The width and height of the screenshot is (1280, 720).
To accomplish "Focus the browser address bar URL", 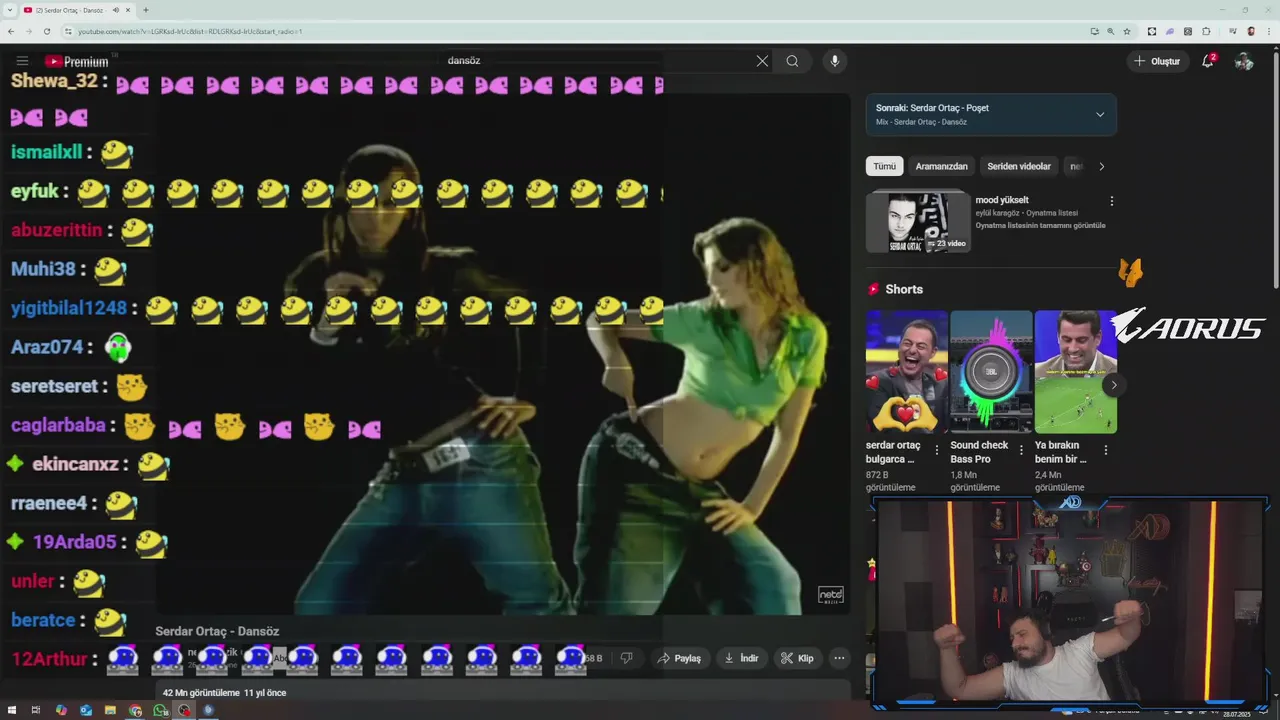I will pyautogui.click(x=190, y=31).
